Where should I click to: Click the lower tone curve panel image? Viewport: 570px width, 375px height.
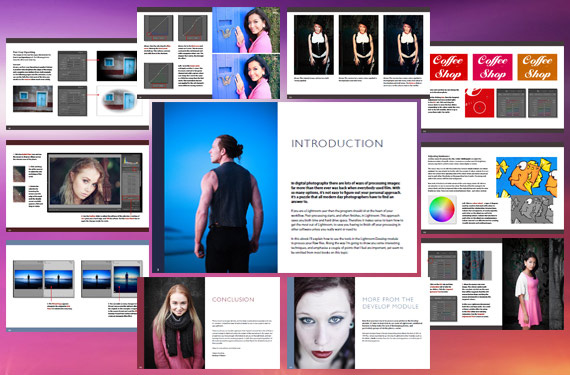click(x=158, y=76)
